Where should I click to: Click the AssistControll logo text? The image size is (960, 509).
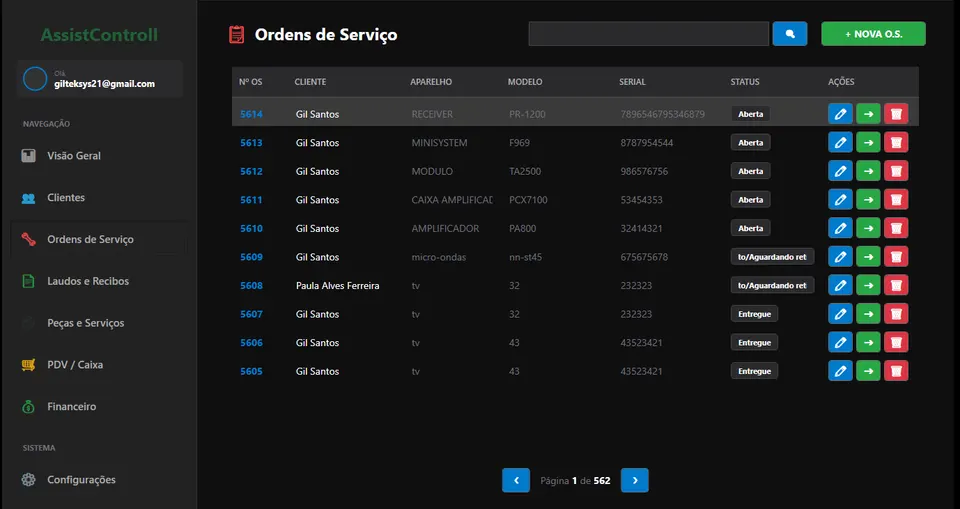(99, 35)
